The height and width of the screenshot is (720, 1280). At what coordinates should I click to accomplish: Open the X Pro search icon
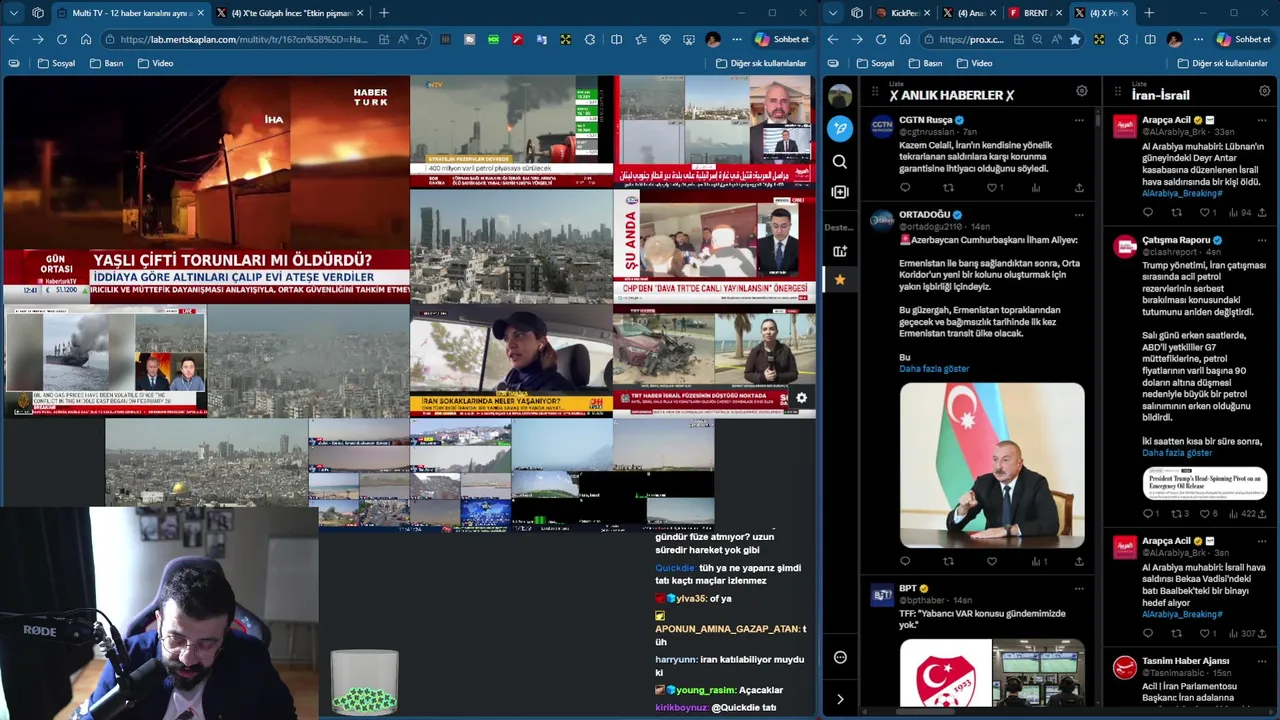pos(840,161)
